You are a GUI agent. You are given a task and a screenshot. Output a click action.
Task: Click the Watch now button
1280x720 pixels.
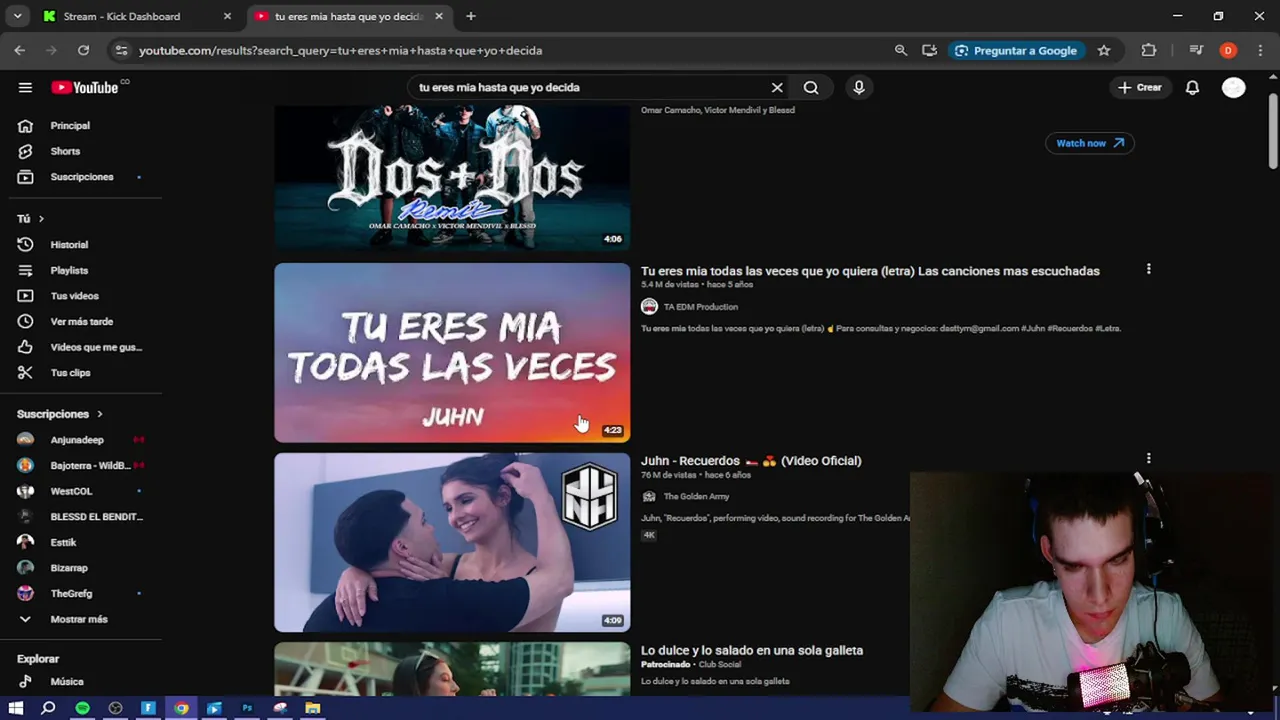coord(1090,143)
